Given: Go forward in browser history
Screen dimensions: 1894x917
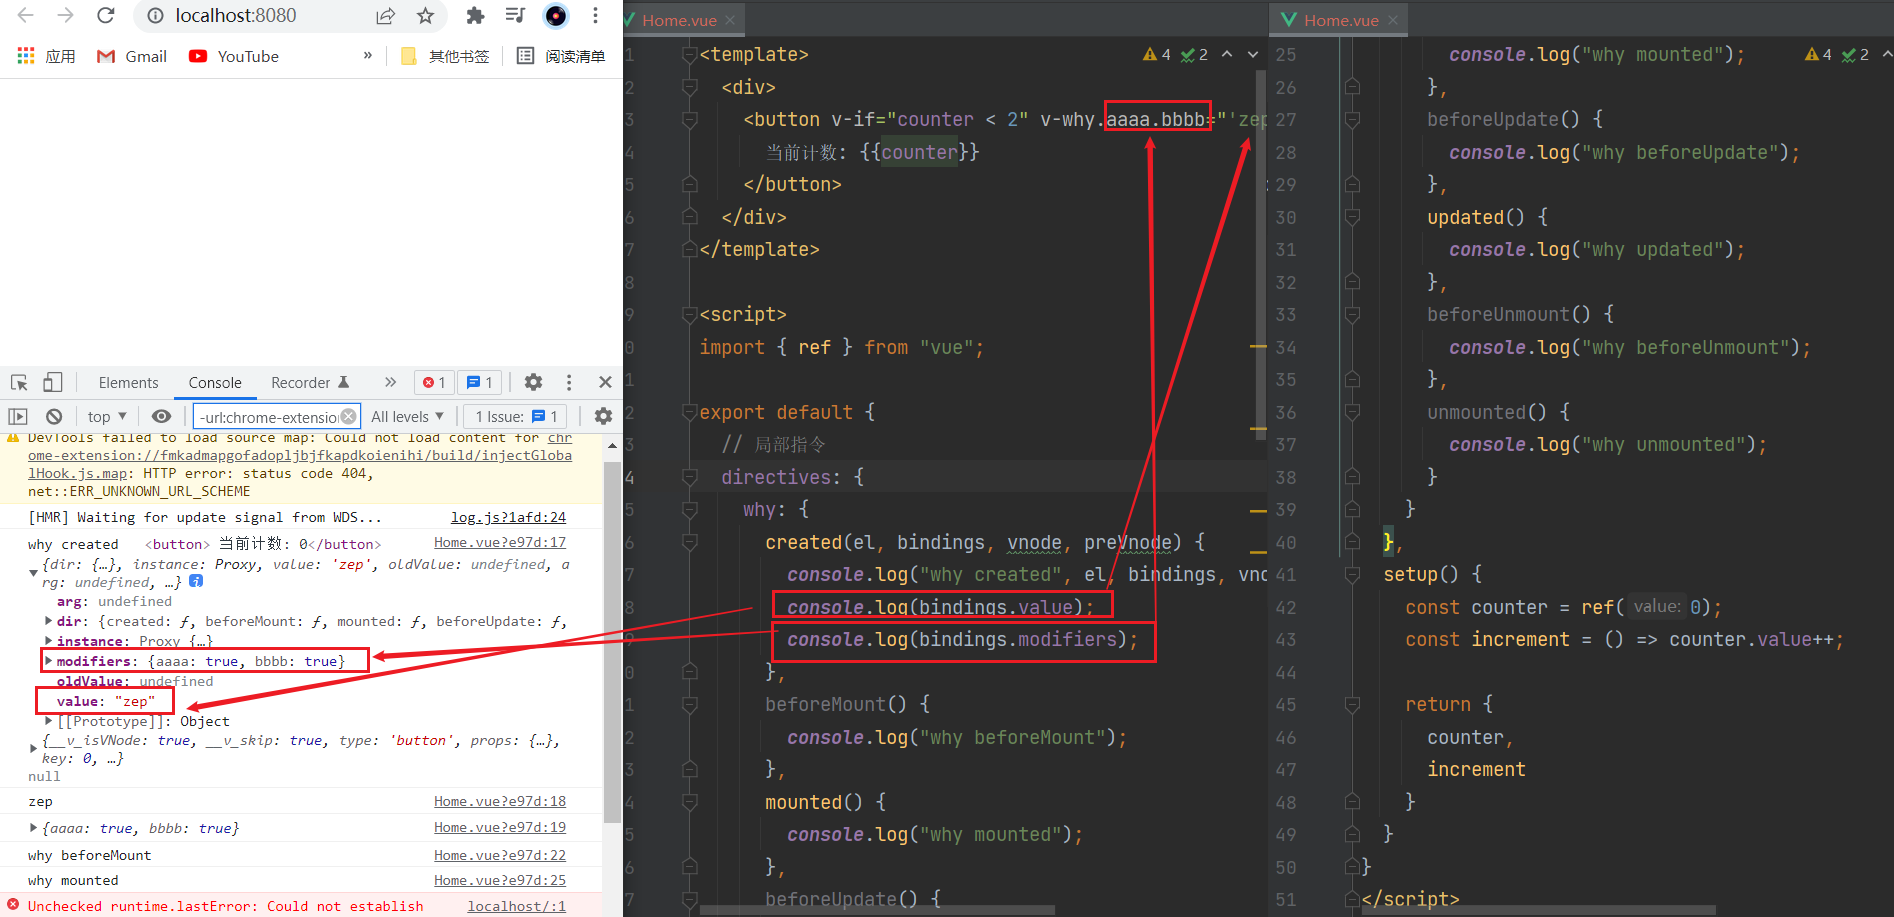Looking at the screenshot, I should tap(65, 15).
